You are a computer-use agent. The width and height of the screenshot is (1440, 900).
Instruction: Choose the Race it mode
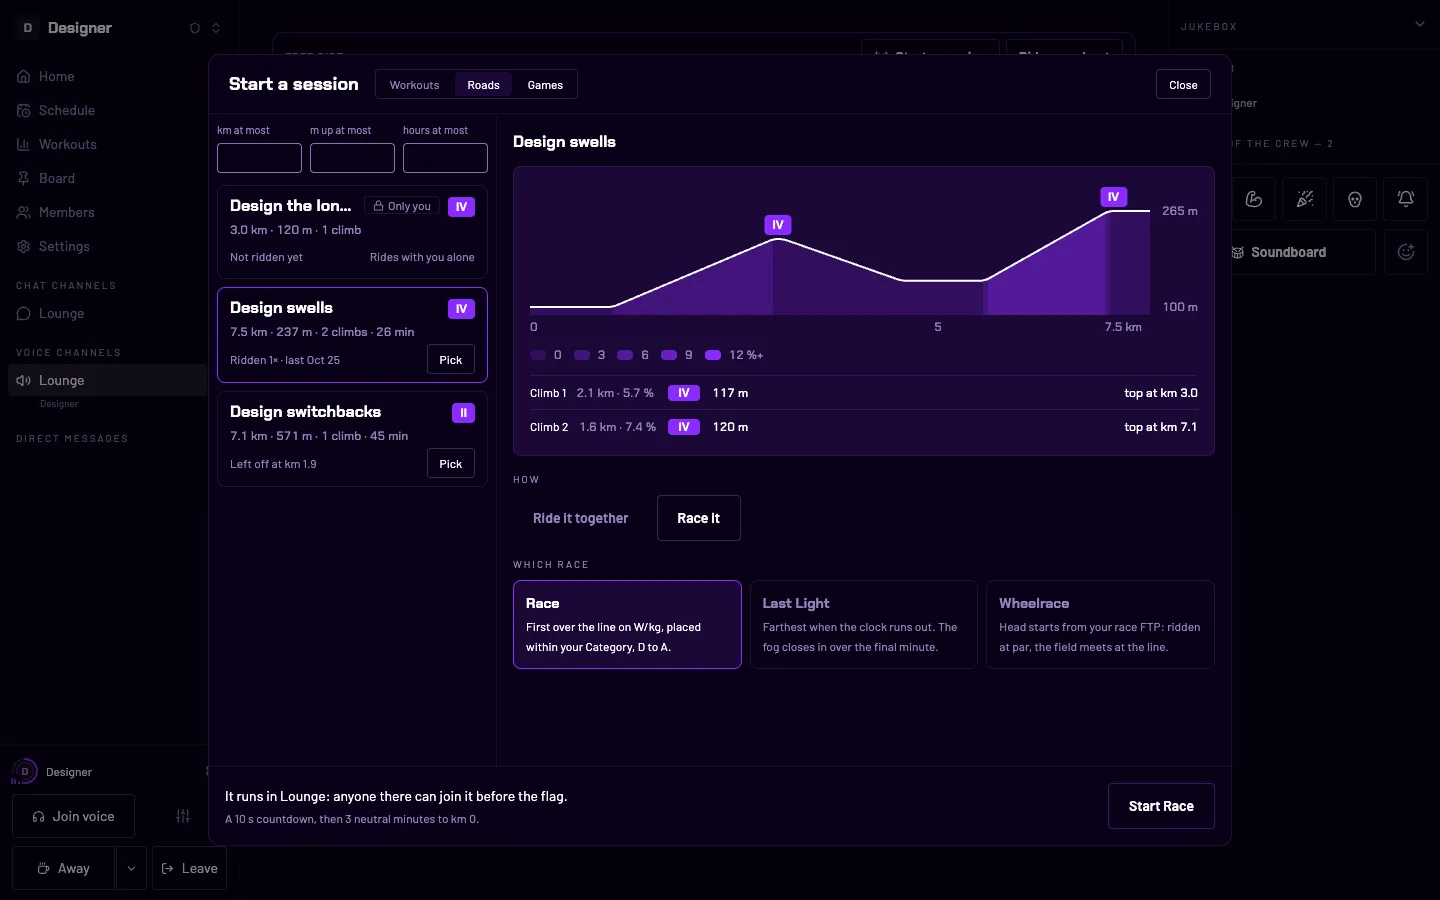[x=699, y=518]
